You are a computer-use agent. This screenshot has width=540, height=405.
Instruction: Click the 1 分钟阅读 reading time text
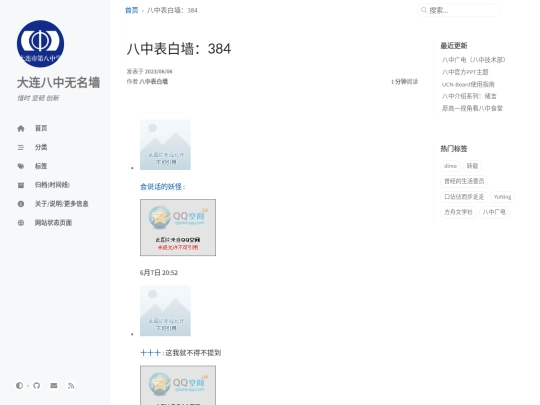coord(404,82)
